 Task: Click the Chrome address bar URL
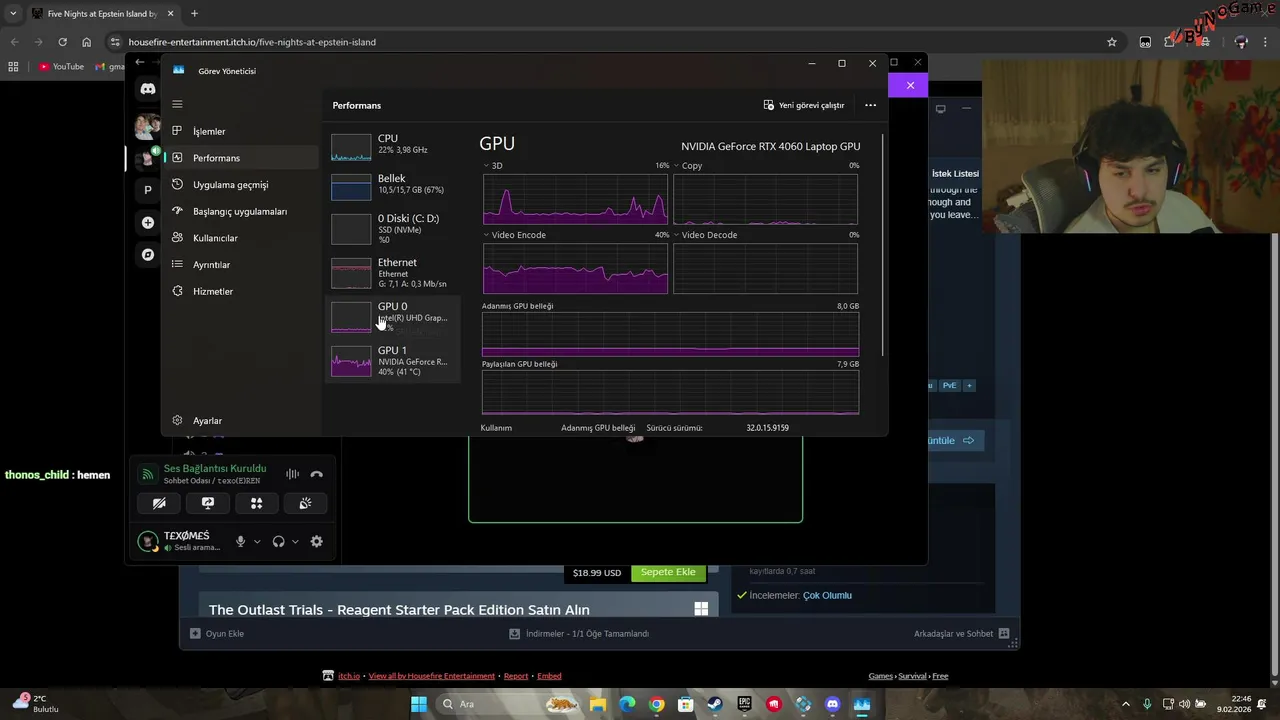coord(252,42)
